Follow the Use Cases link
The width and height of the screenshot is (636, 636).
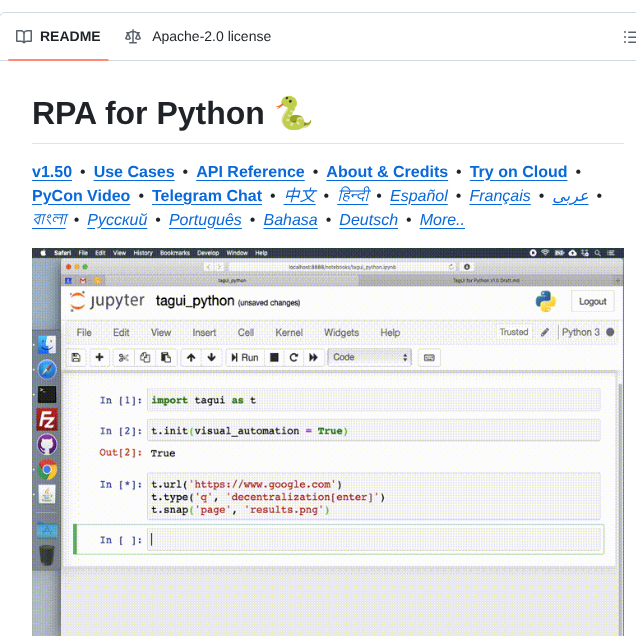(134, 172)
